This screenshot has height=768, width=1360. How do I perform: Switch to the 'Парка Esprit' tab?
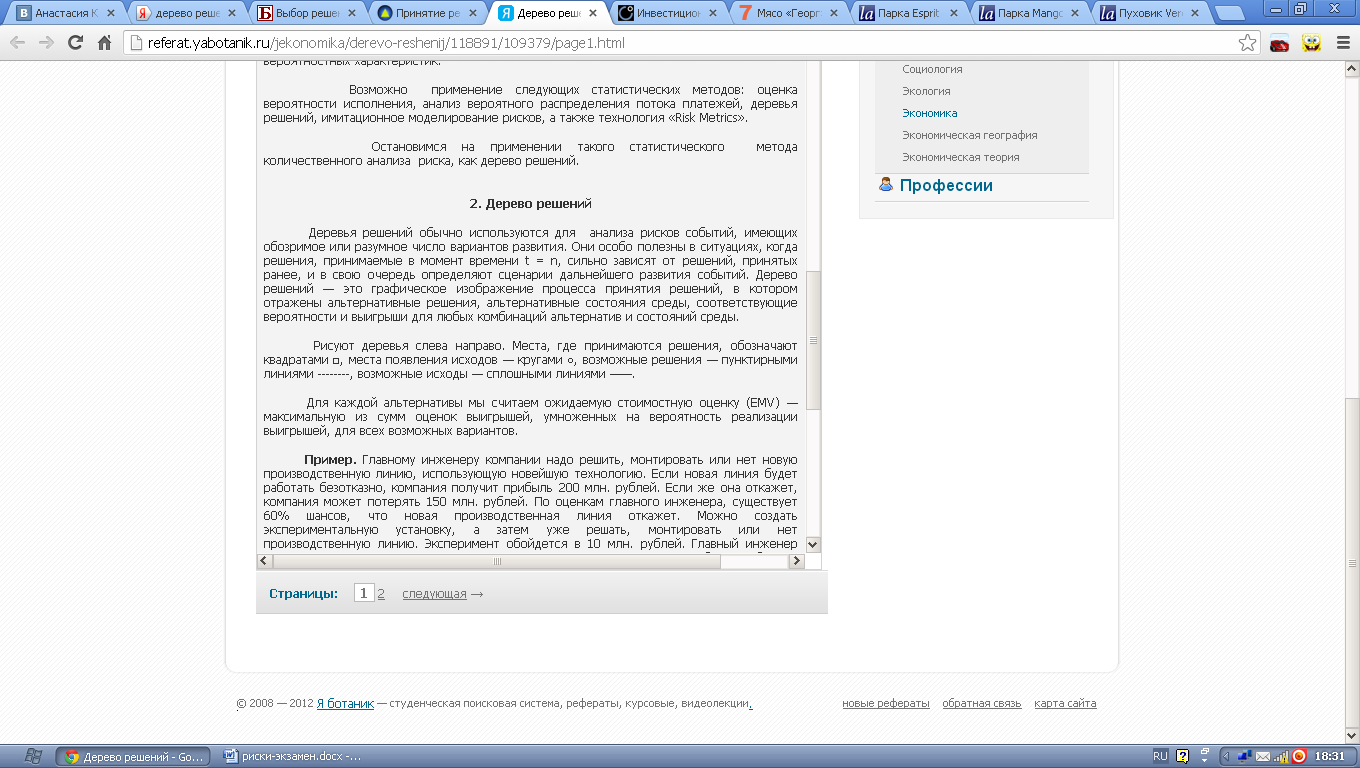908,14
